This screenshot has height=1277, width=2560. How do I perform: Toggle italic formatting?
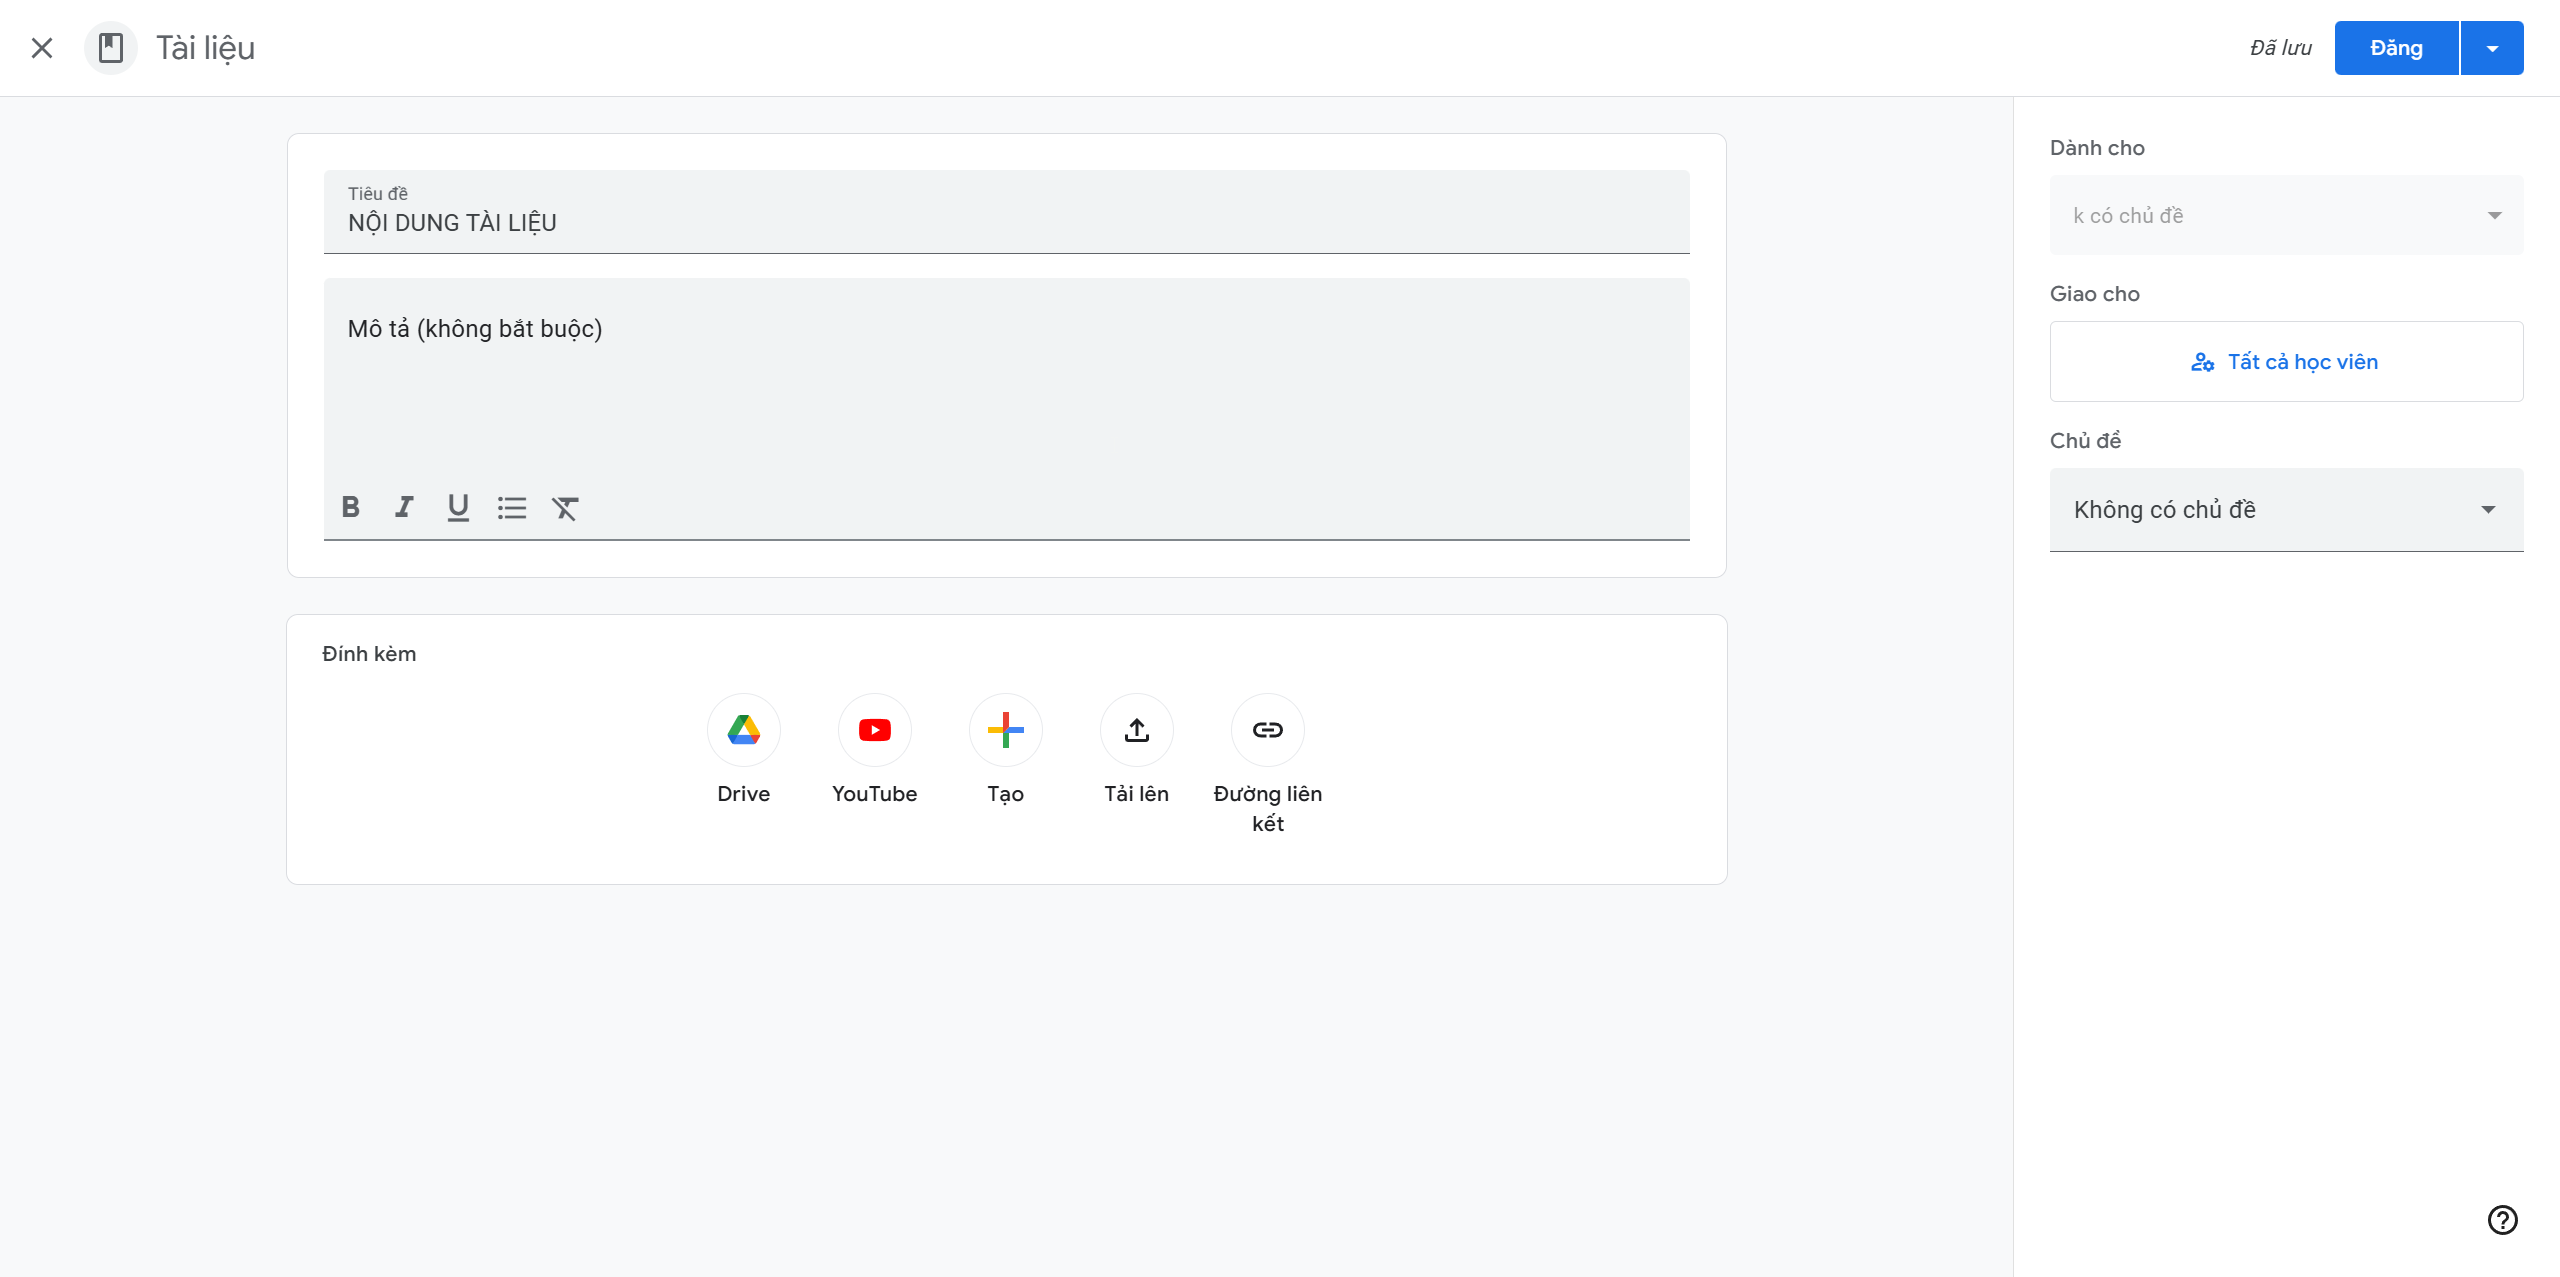[x=404, y=507]
